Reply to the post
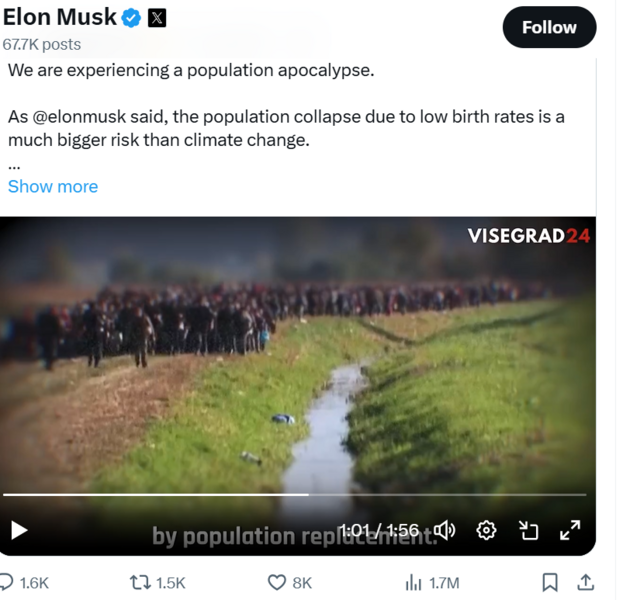Viewport: 623px width, 600px height. click(x=8, y=582)
